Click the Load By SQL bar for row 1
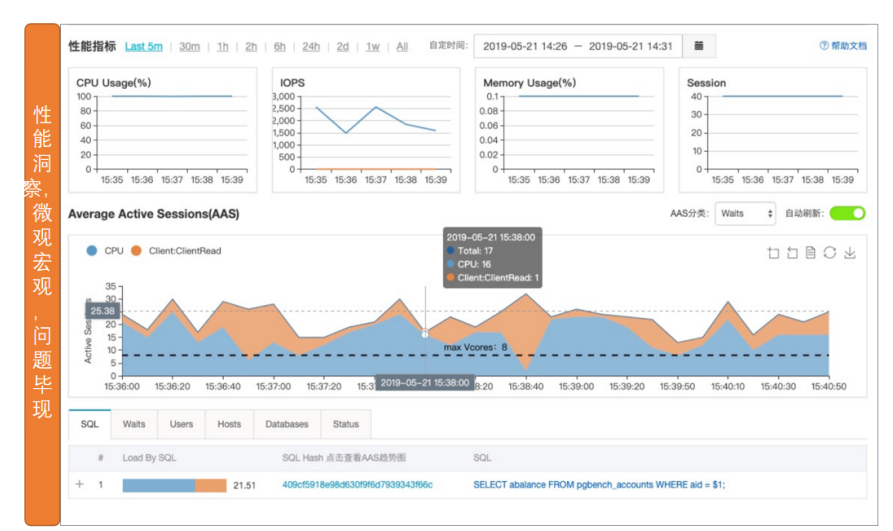 click(174, 485)
